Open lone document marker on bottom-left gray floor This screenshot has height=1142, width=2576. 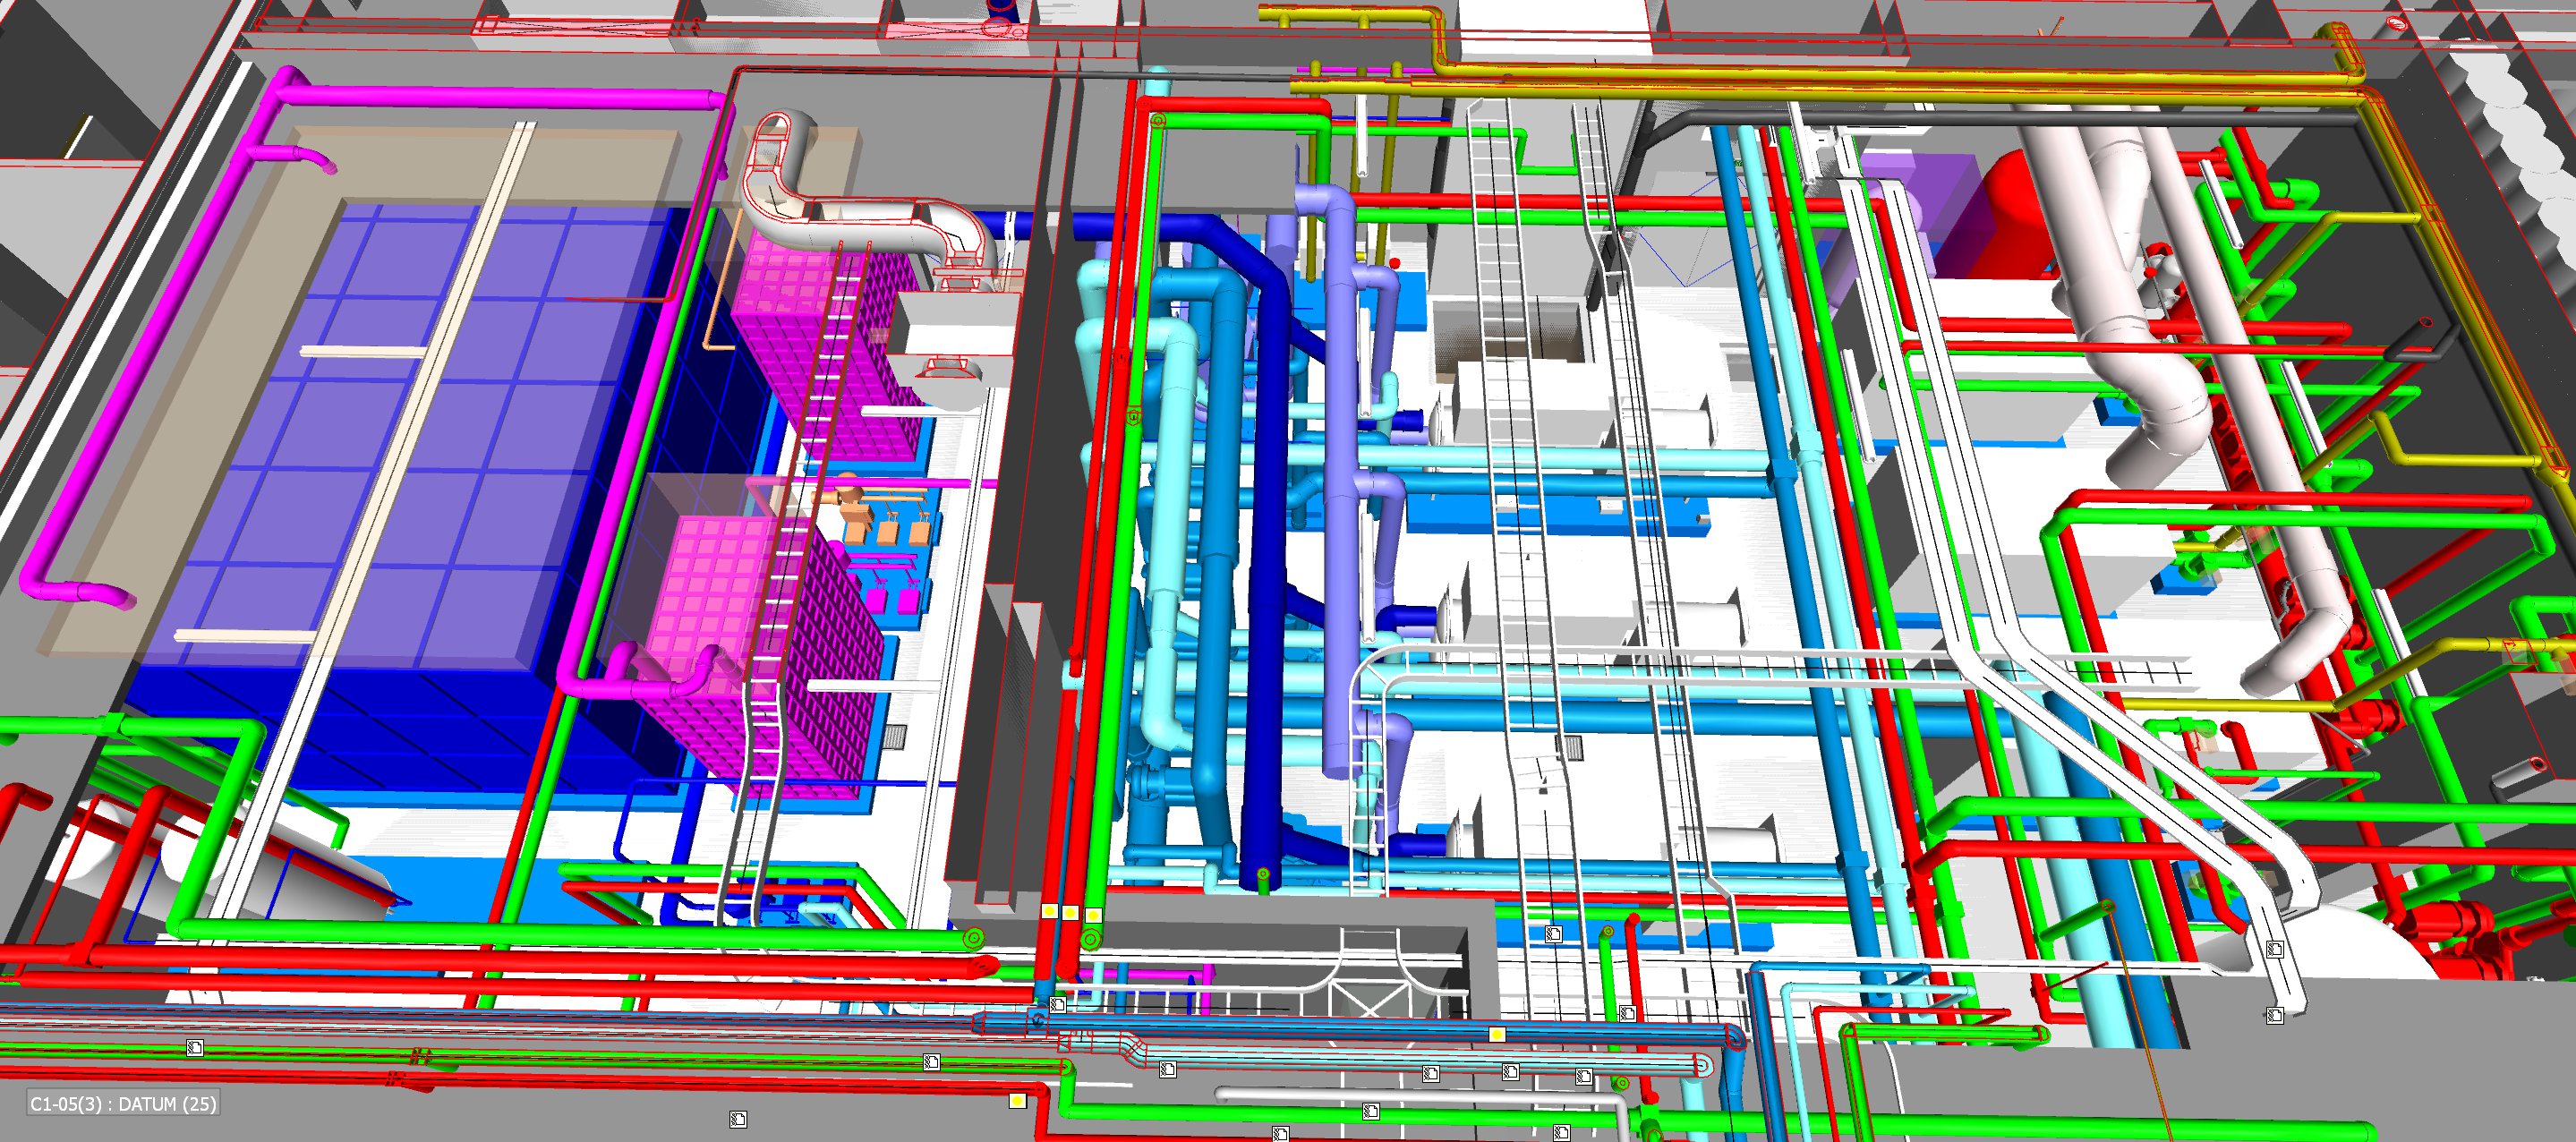(738, 1119)
